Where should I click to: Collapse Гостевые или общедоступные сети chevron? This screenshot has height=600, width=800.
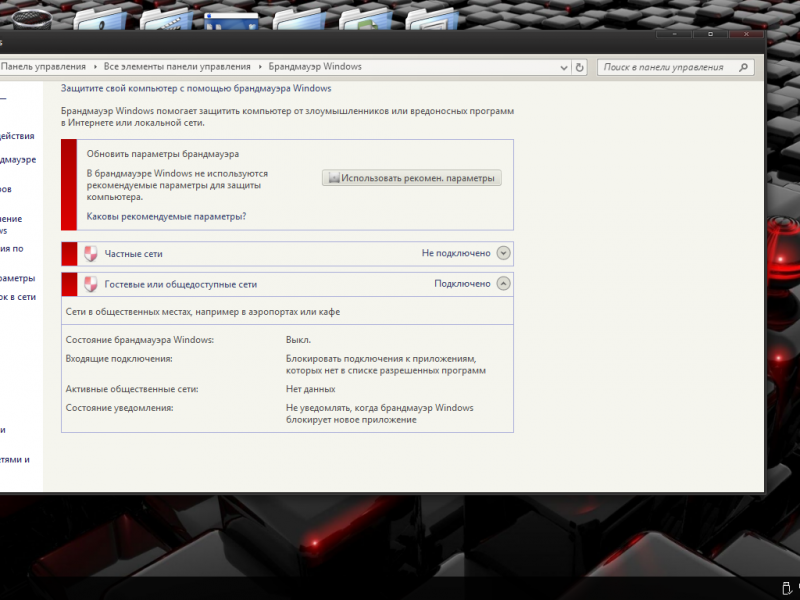click(x=503, y=283)
